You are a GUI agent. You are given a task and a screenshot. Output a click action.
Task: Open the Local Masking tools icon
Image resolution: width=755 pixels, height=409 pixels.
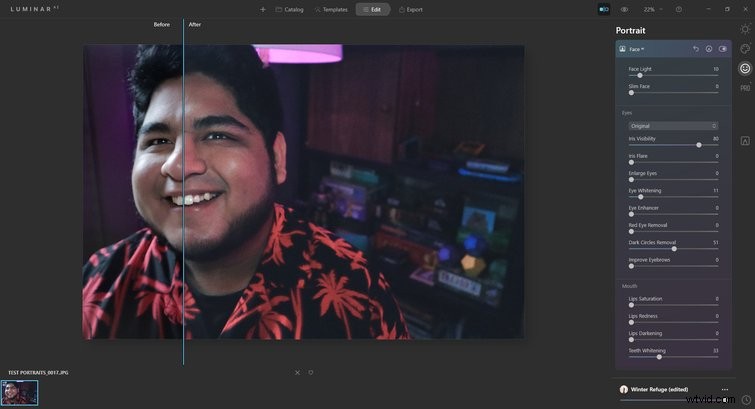pyautogui.click(x=745, y=141)
